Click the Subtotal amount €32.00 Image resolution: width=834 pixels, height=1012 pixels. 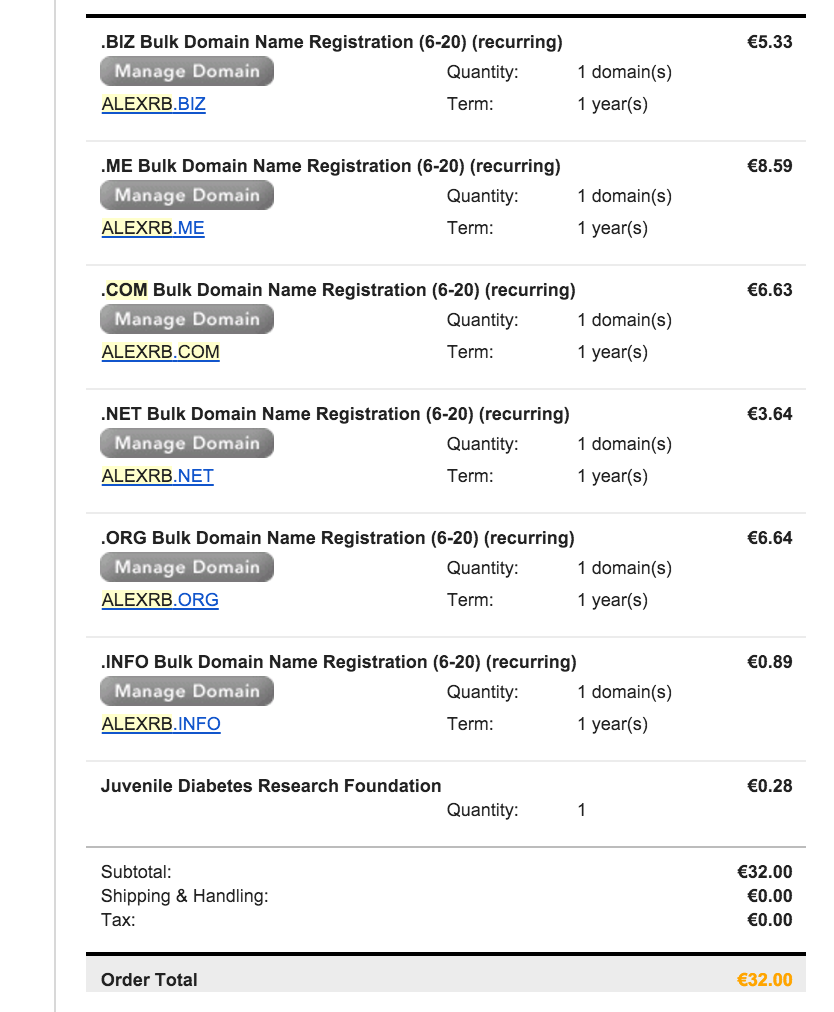(x=764, y=872)
